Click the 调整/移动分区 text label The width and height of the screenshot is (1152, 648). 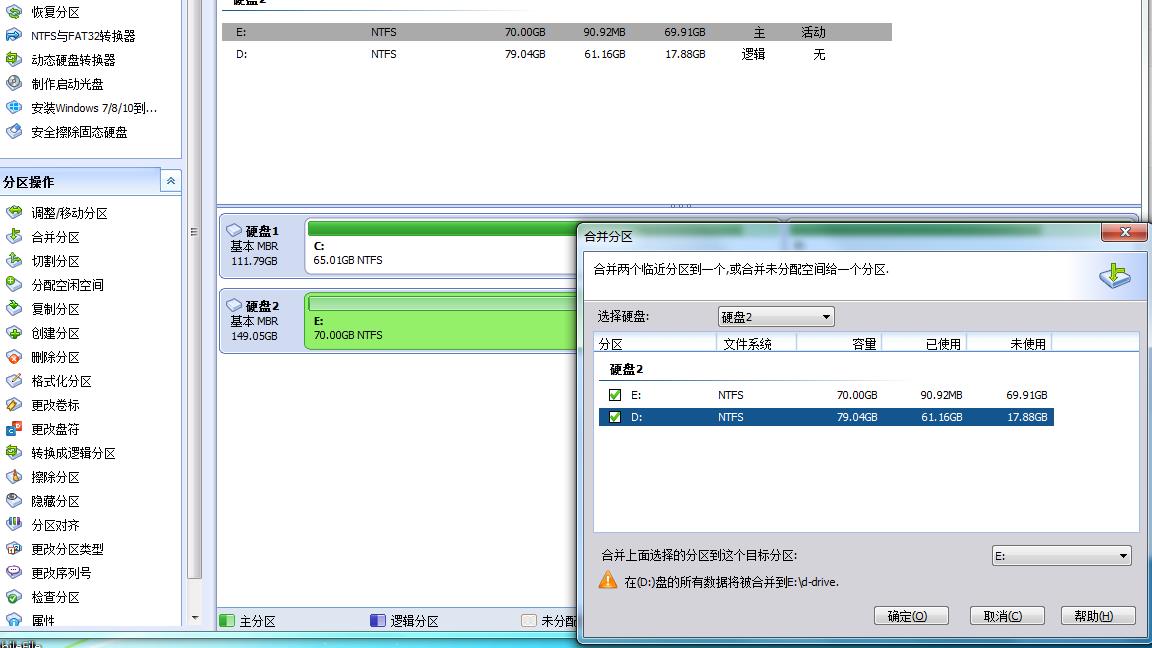point(69,213)
